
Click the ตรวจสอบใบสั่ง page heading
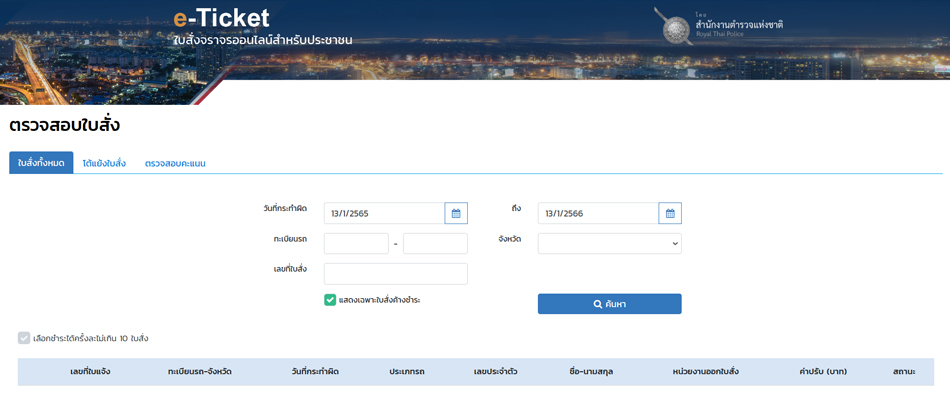(65, 125)
